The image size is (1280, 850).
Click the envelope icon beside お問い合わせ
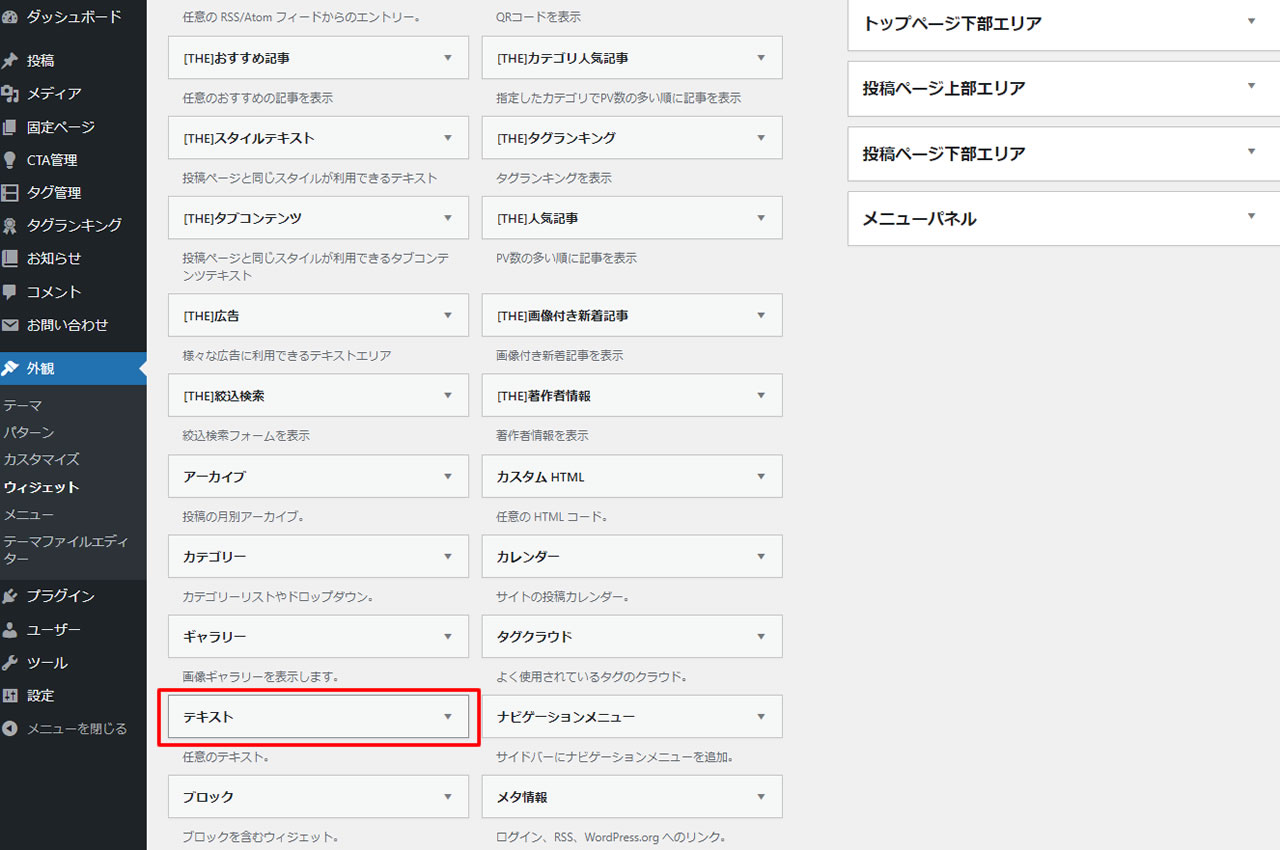tap(10, 325)
